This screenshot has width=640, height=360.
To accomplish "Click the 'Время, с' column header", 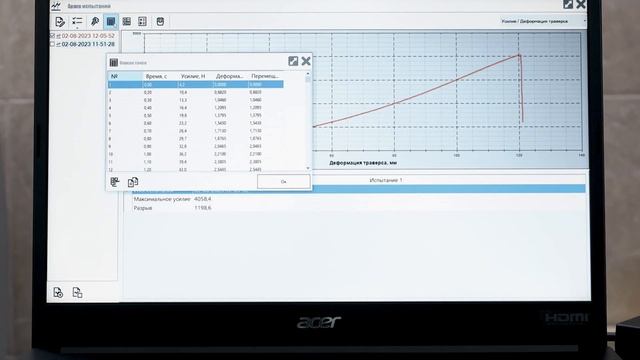I will coord(156,76).
